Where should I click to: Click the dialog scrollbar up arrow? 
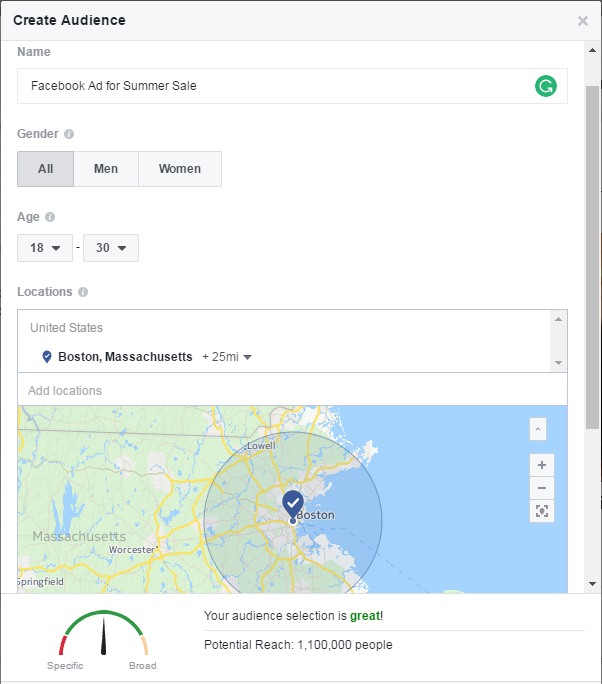[x=592, y=50]
